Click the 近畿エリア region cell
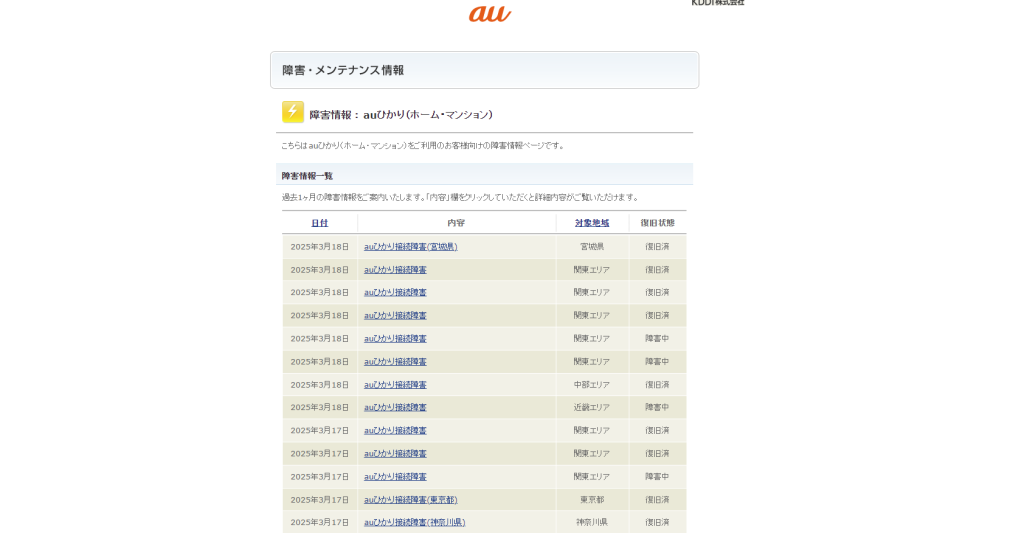 click(x=592, y=408)
